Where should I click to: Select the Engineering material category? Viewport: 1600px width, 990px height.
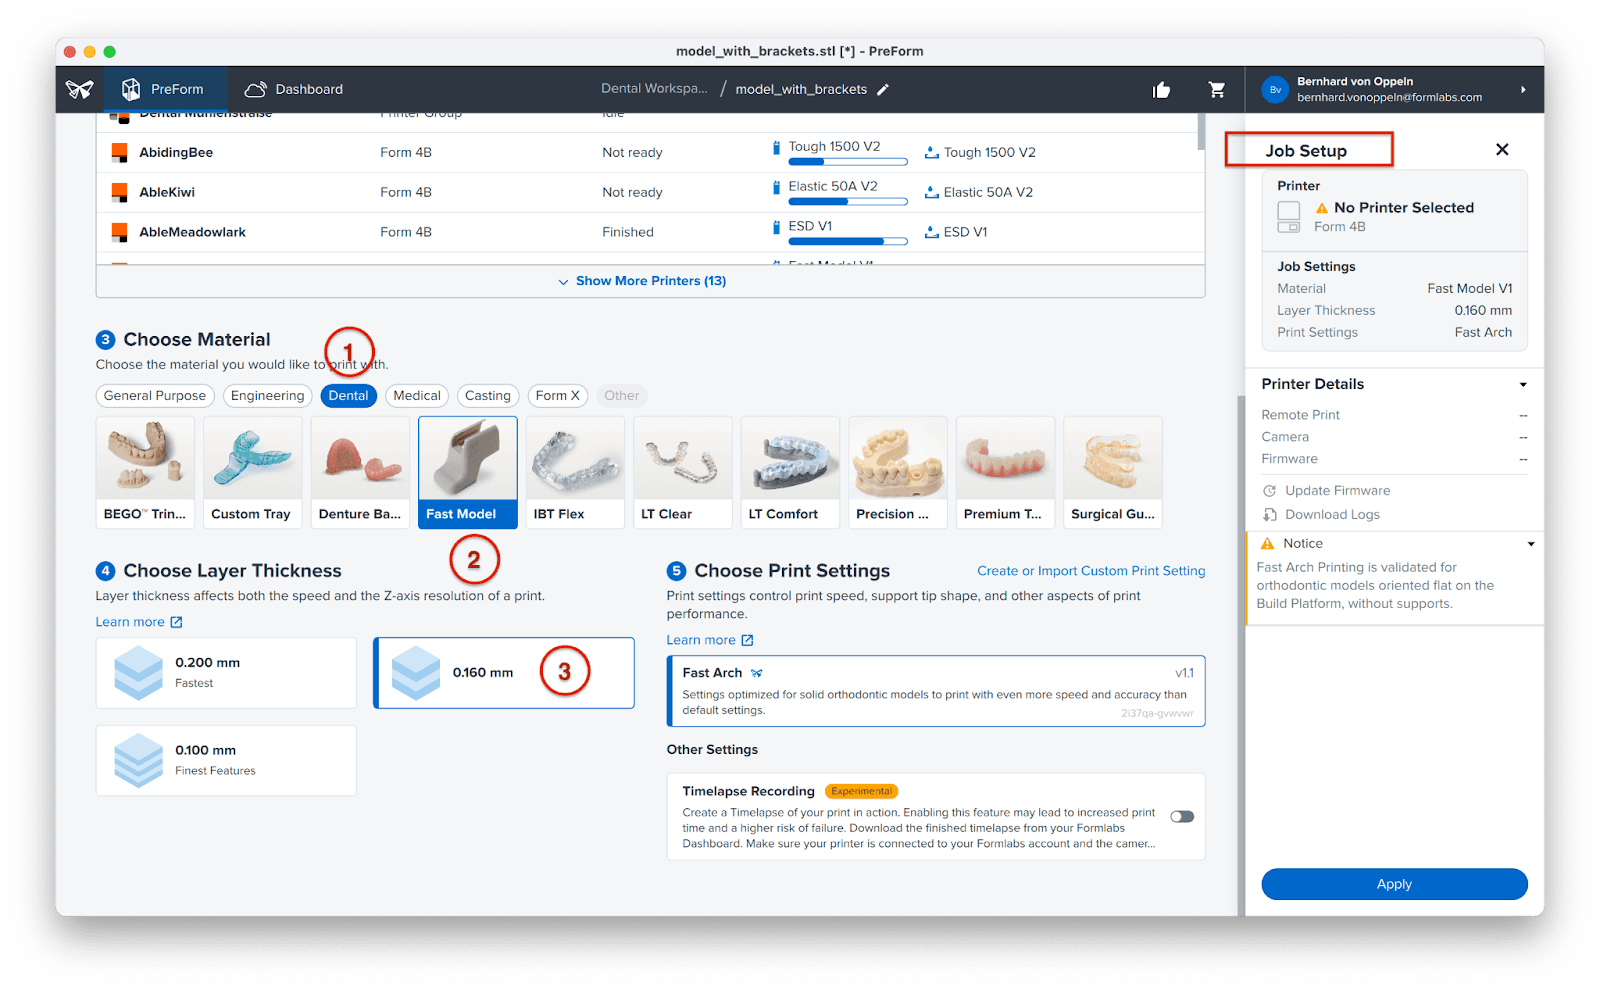[x=267, y=396]
